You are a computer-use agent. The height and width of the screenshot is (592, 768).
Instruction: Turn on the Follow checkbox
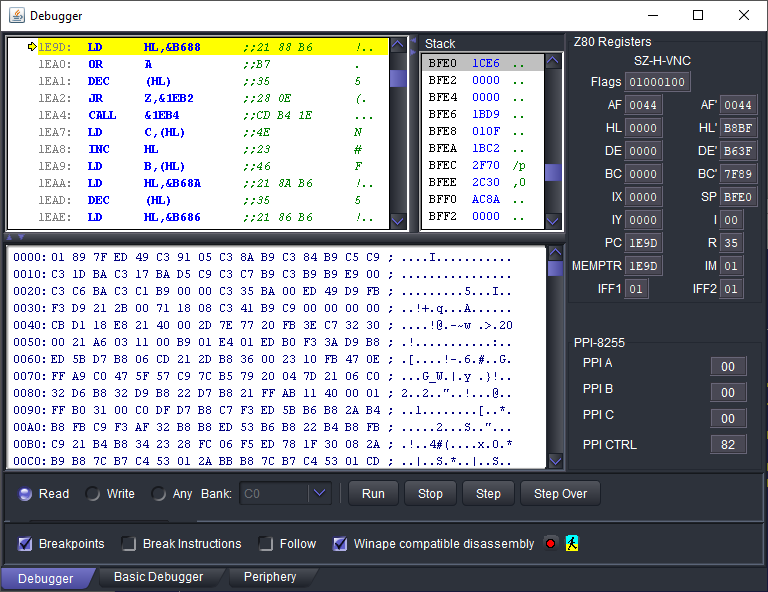click(265, 544)
